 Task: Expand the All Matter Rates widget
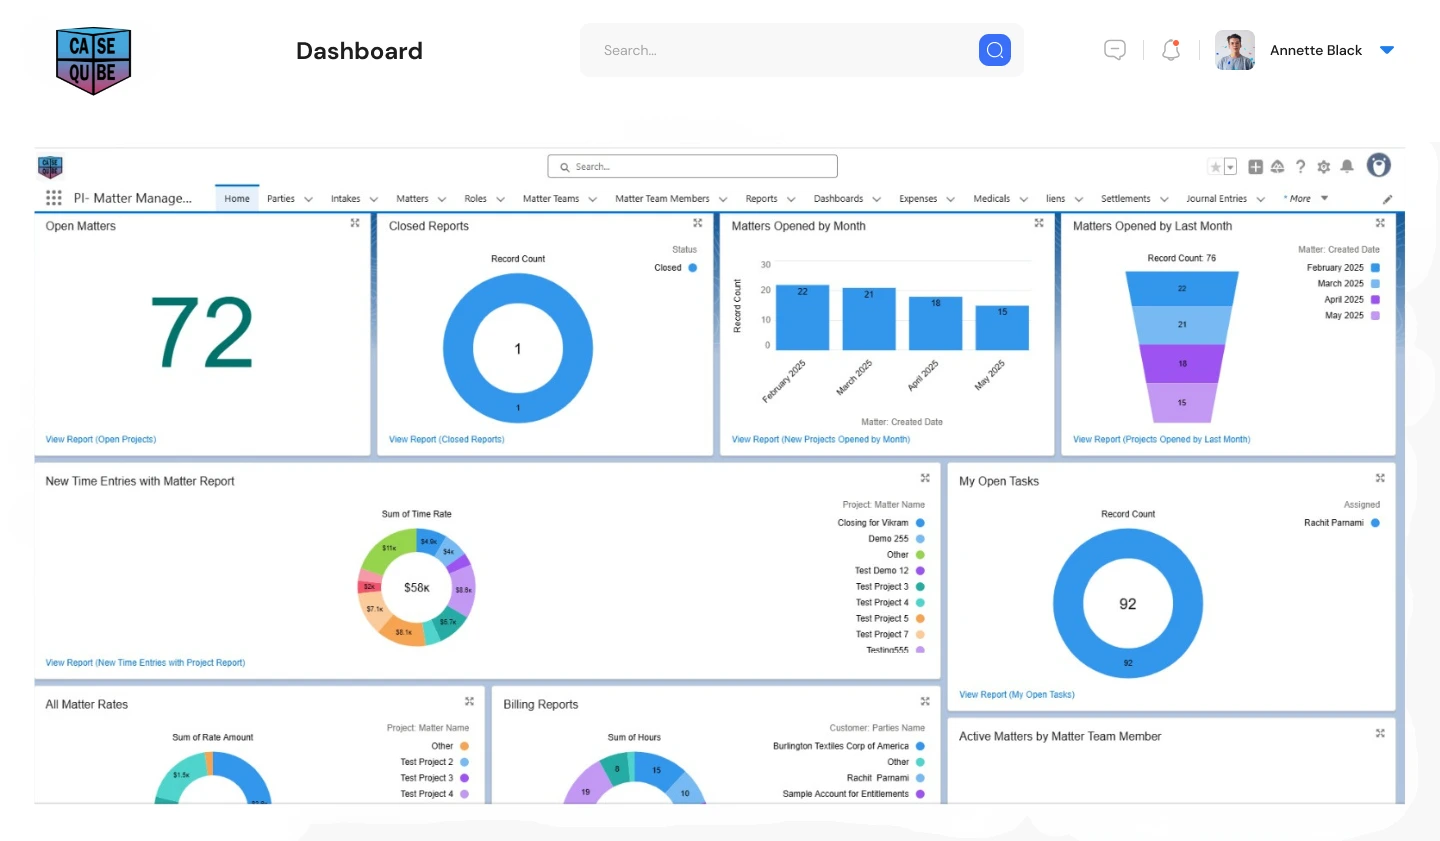tap(469, 701)
